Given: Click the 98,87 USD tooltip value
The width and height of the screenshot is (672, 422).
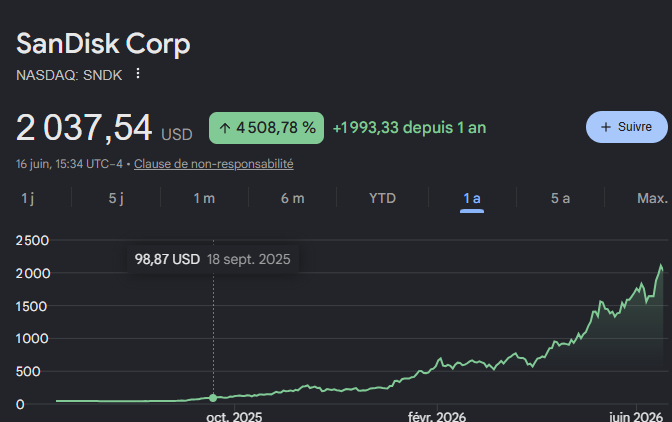Looking at the screenshot, I should click(x=167, y=259).
